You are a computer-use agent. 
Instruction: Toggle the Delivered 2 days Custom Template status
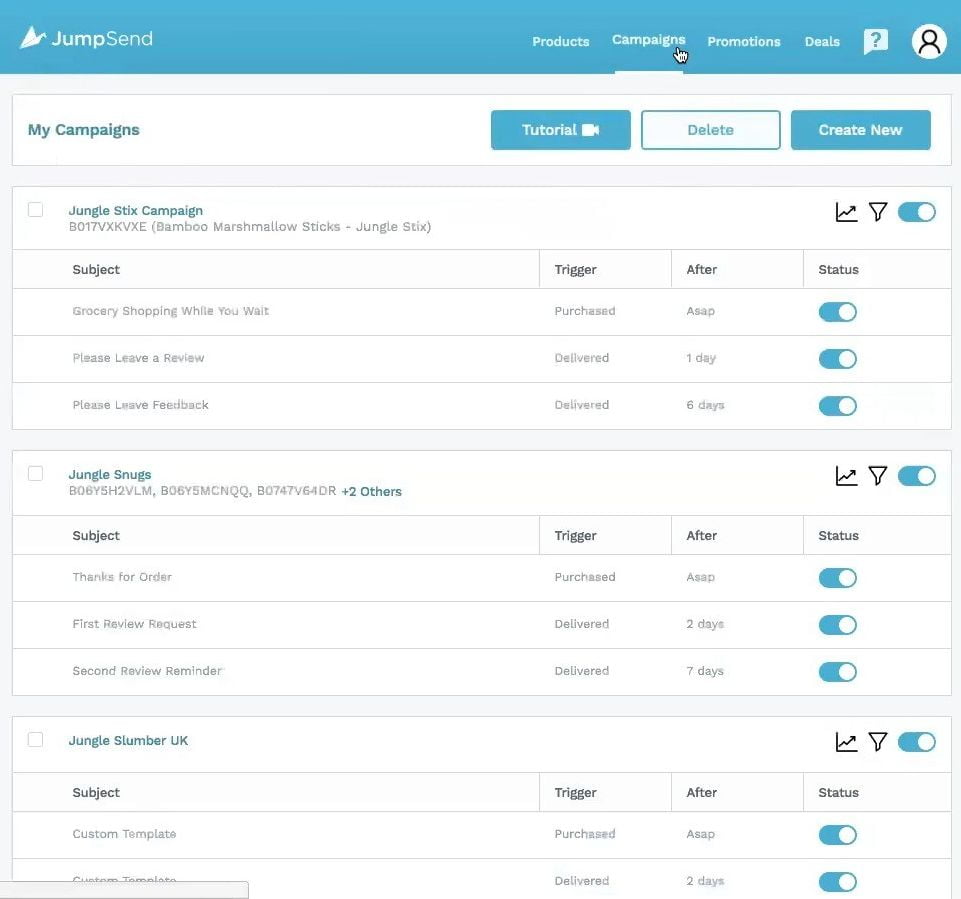click(x=837, y=882)
